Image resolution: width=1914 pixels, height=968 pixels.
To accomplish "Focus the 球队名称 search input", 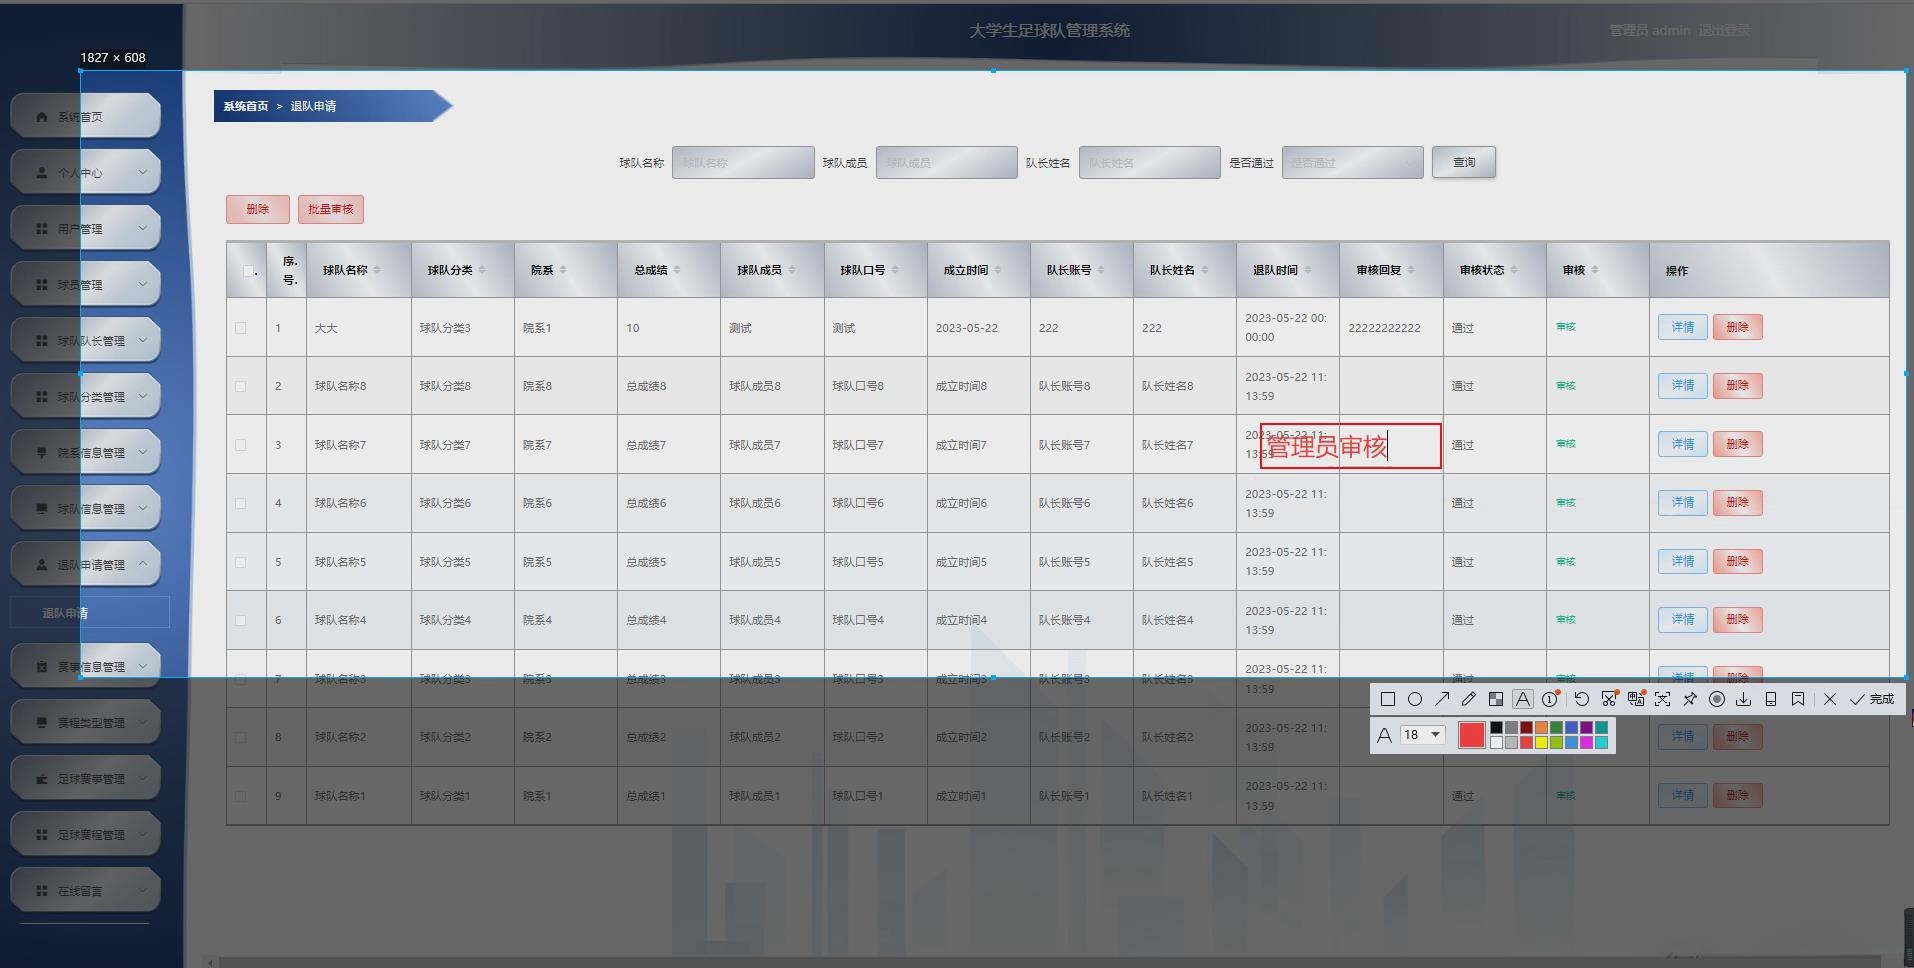I will (x=743, y=162).
